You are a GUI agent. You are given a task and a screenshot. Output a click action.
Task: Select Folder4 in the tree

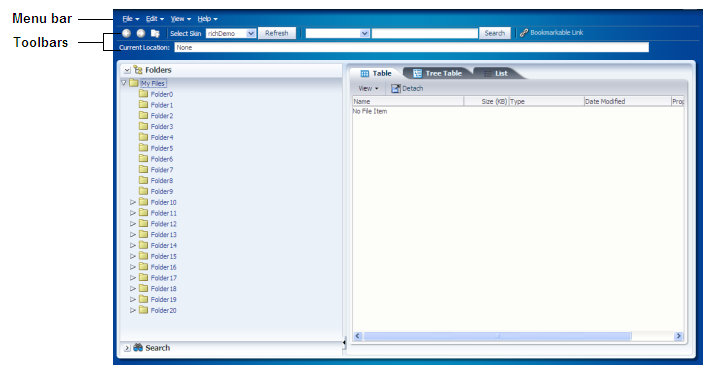[162, 138]
